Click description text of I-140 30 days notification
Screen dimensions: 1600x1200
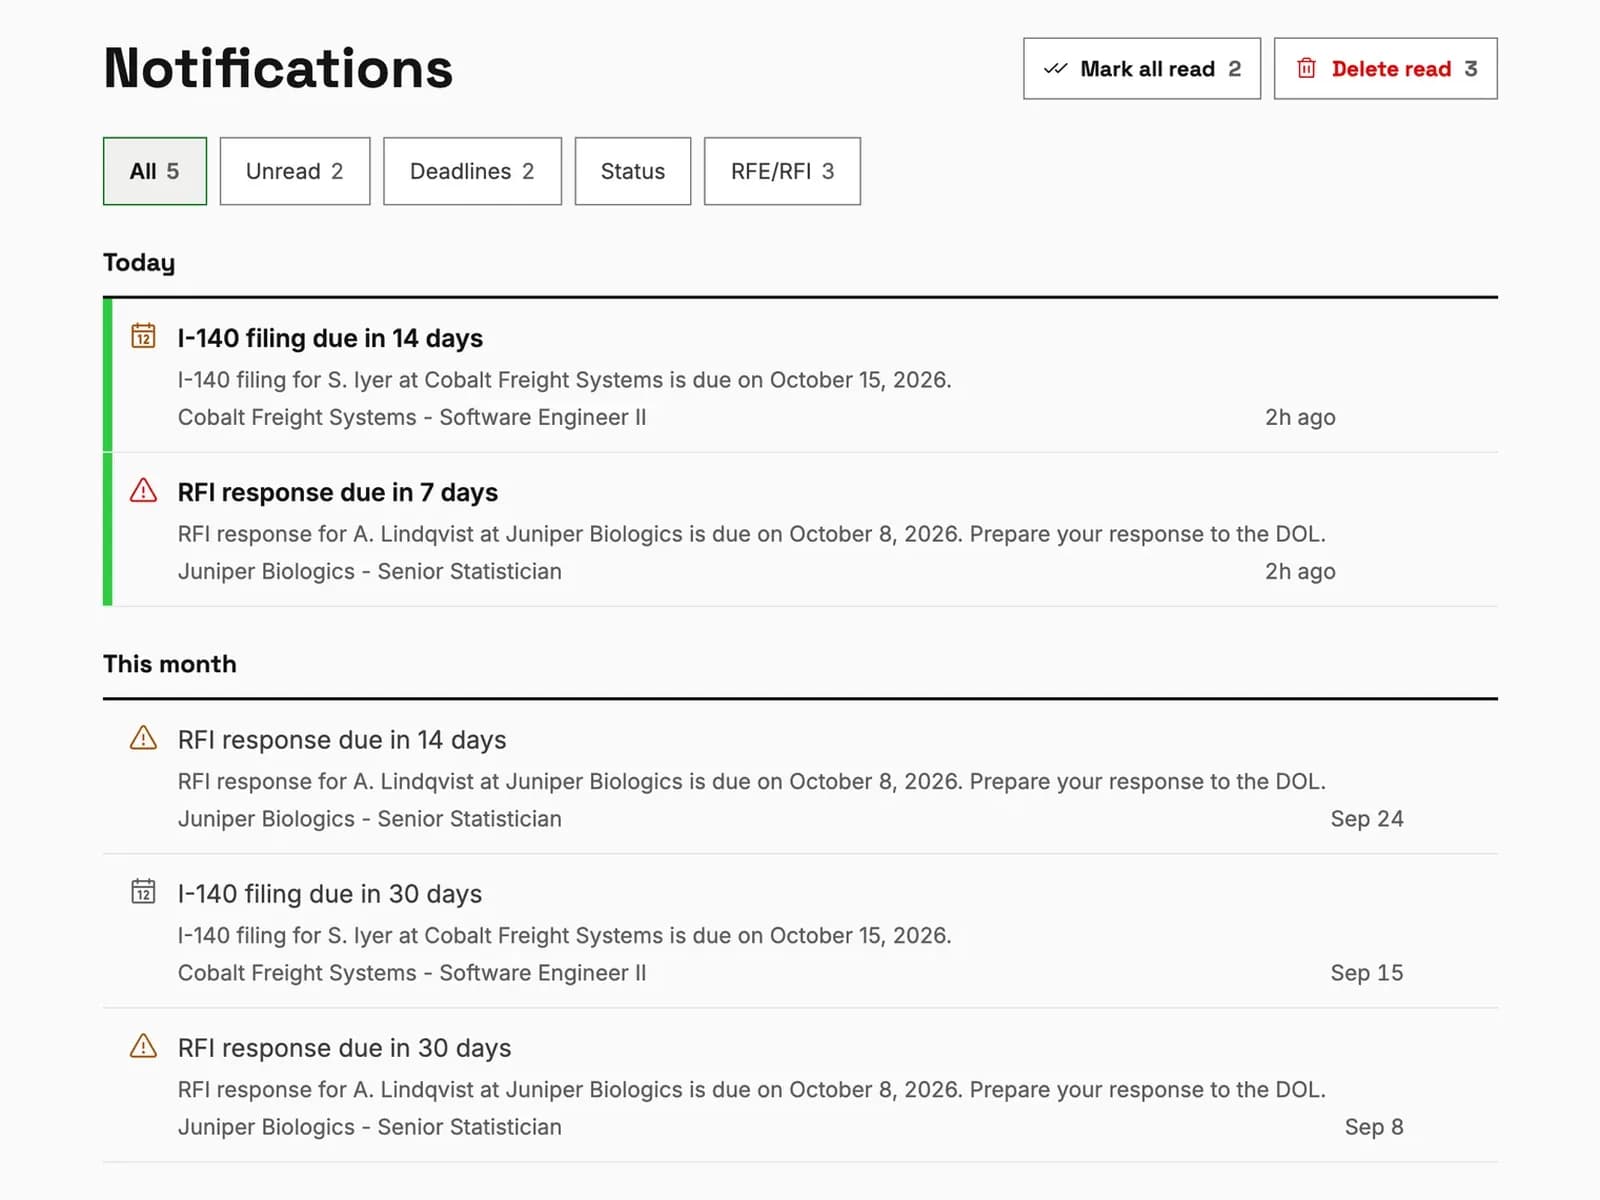click(565, 935)
